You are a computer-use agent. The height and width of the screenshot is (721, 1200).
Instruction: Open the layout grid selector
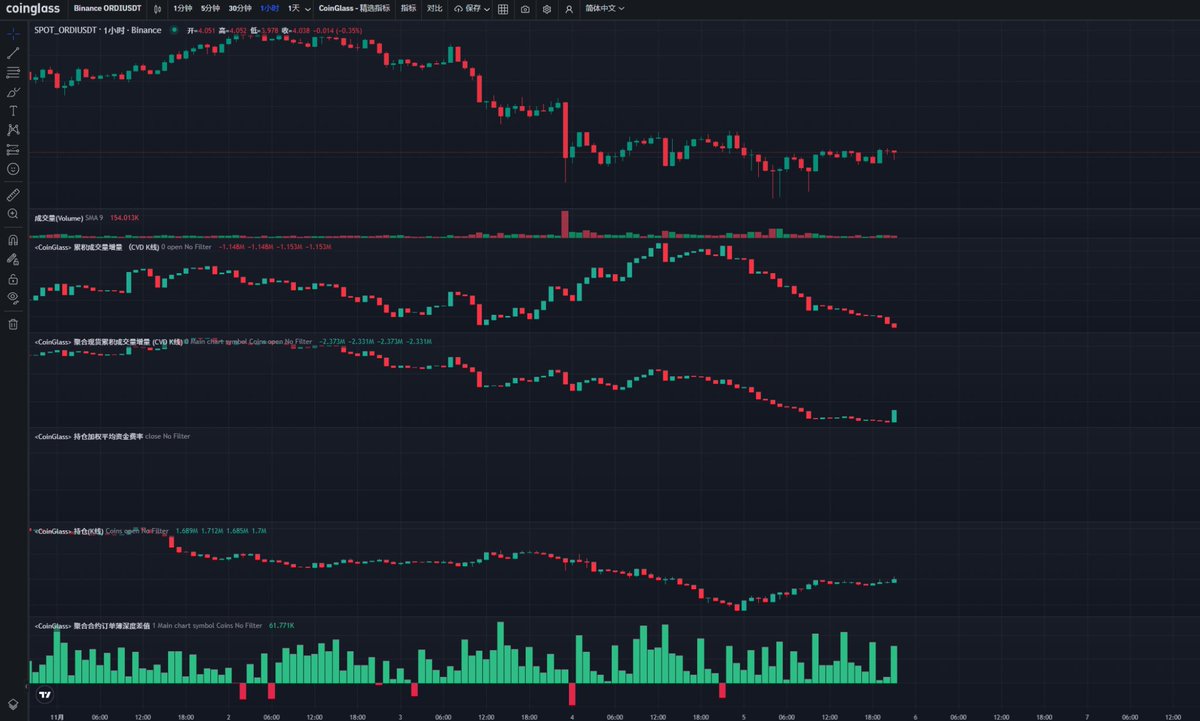click(x=502, y=8)
